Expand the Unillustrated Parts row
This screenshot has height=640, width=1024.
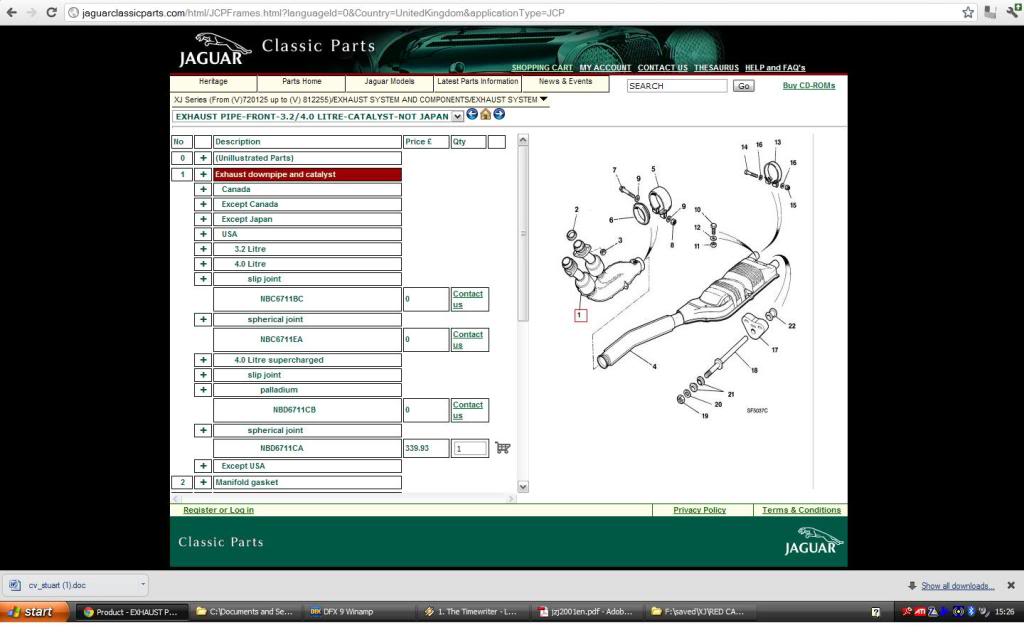coord(203,158)
